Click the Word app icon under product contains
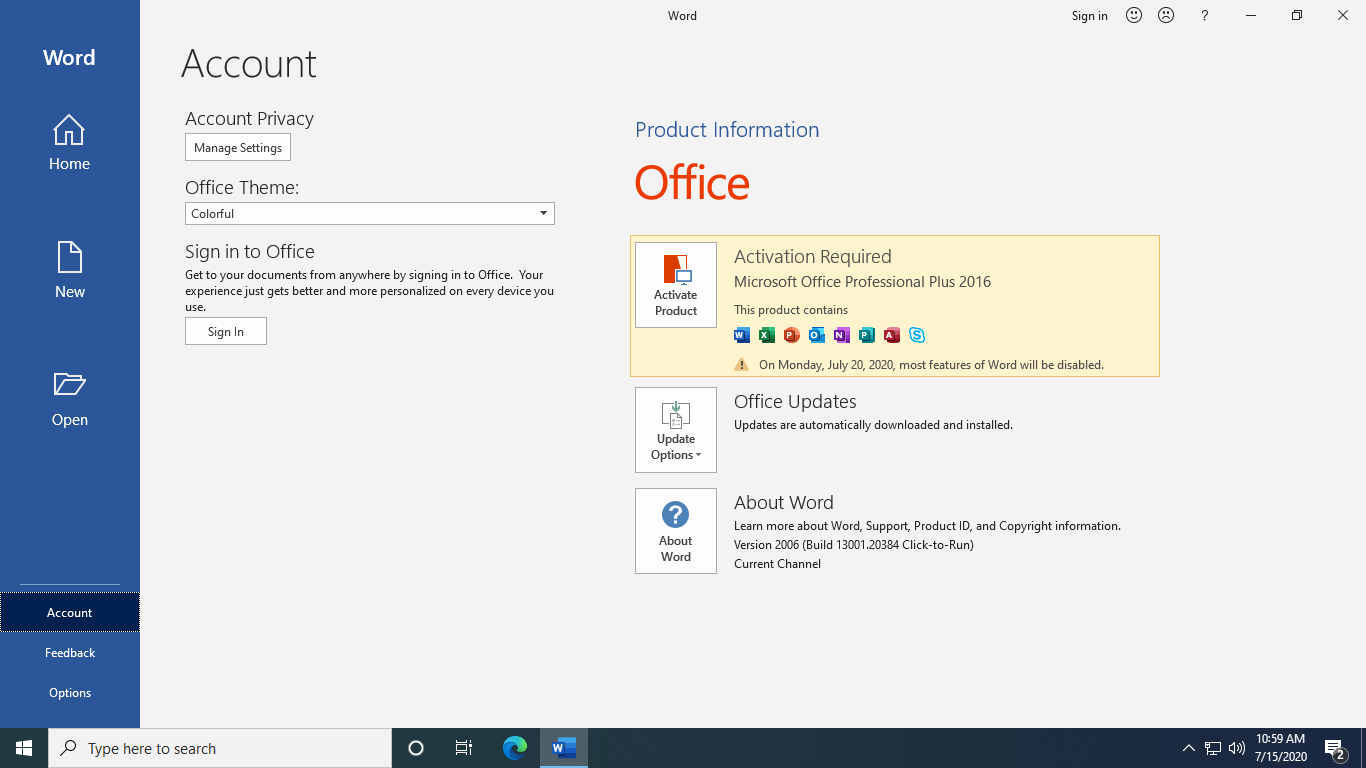The image size is (1366, 768). point(742,335)
